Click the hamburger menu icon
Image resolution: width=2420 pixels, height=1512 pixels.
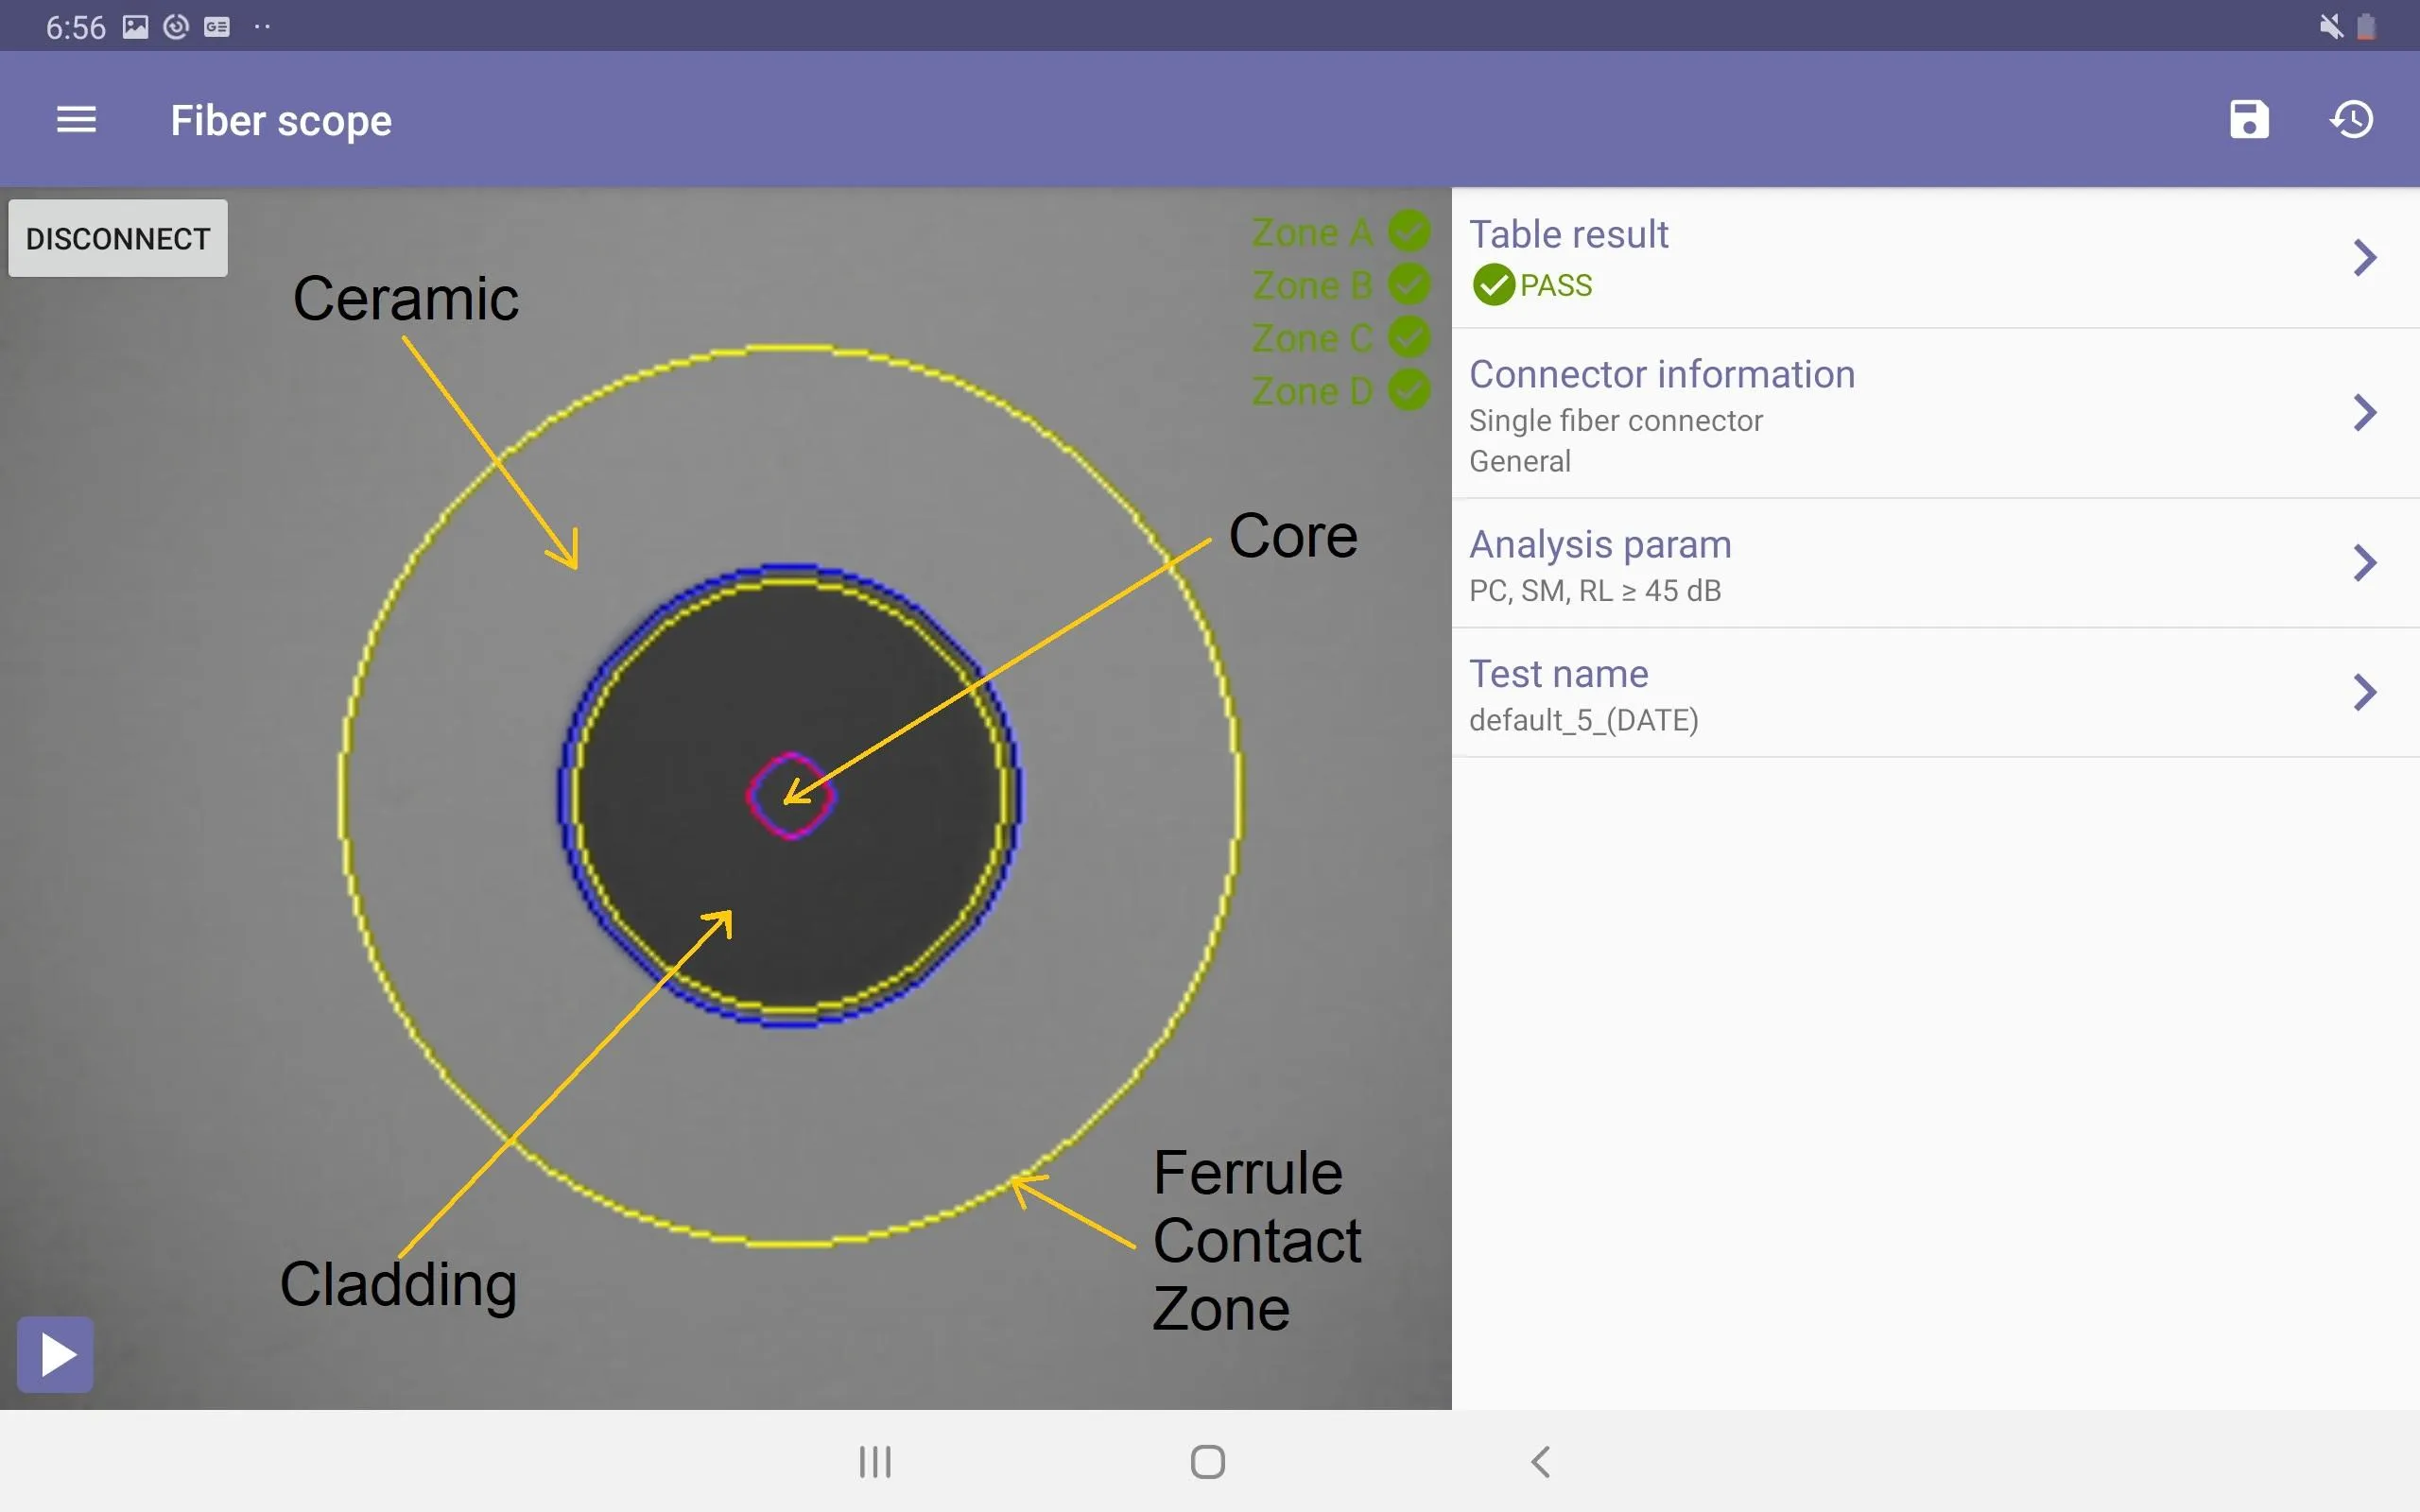click(x=75, y=118)
